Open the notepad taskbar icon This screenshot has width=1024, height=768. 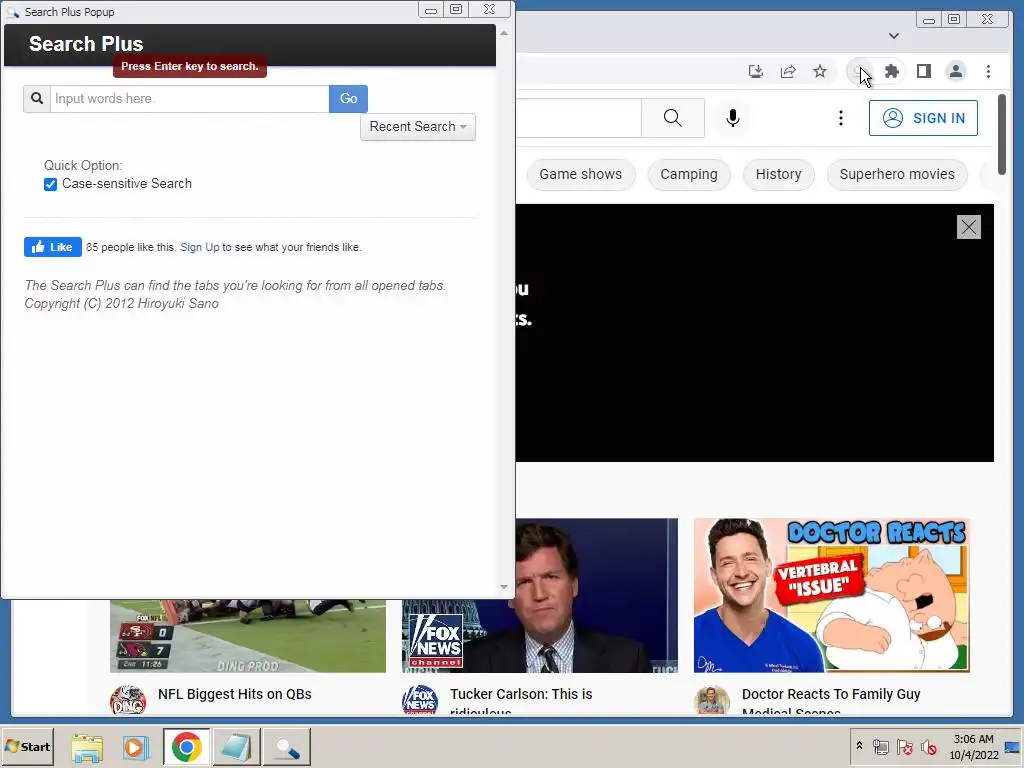pyautogui.click(x=236, y=747)
